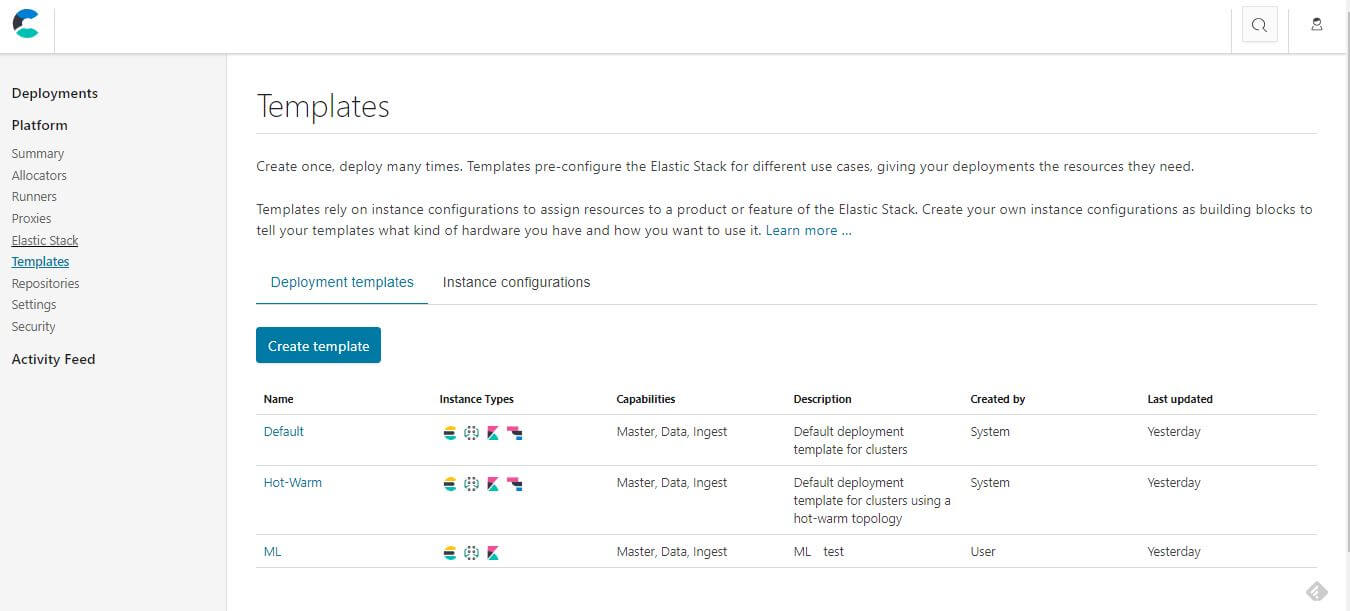This screenshot has width=1350, height=611.
Task: Click Kibana icon in Default row
Action: click(x=493, y=433)
